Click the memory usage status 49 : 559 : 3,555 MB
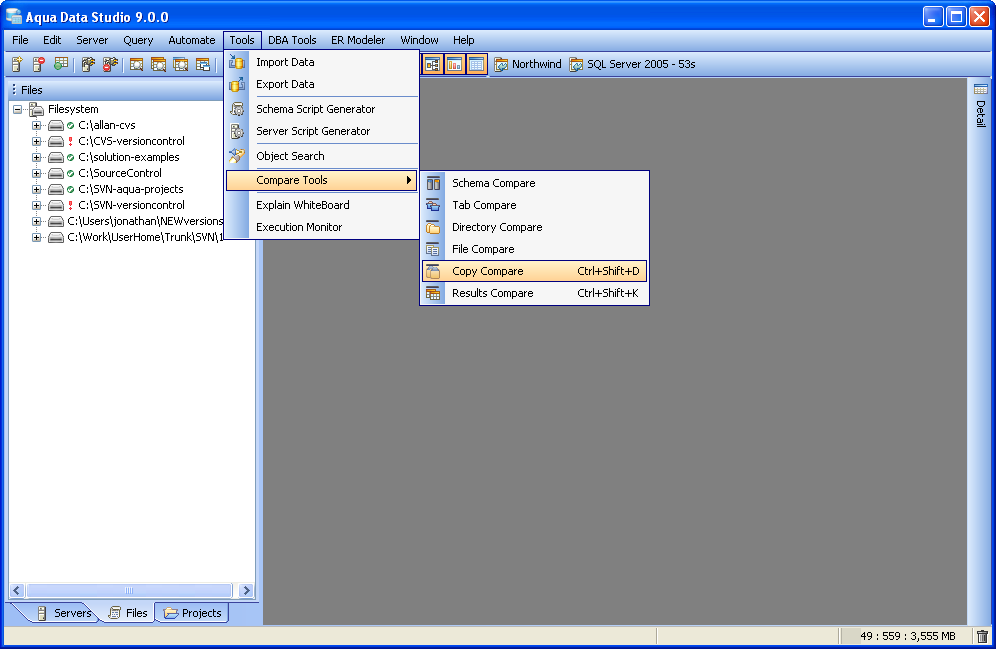 (907, 636)
